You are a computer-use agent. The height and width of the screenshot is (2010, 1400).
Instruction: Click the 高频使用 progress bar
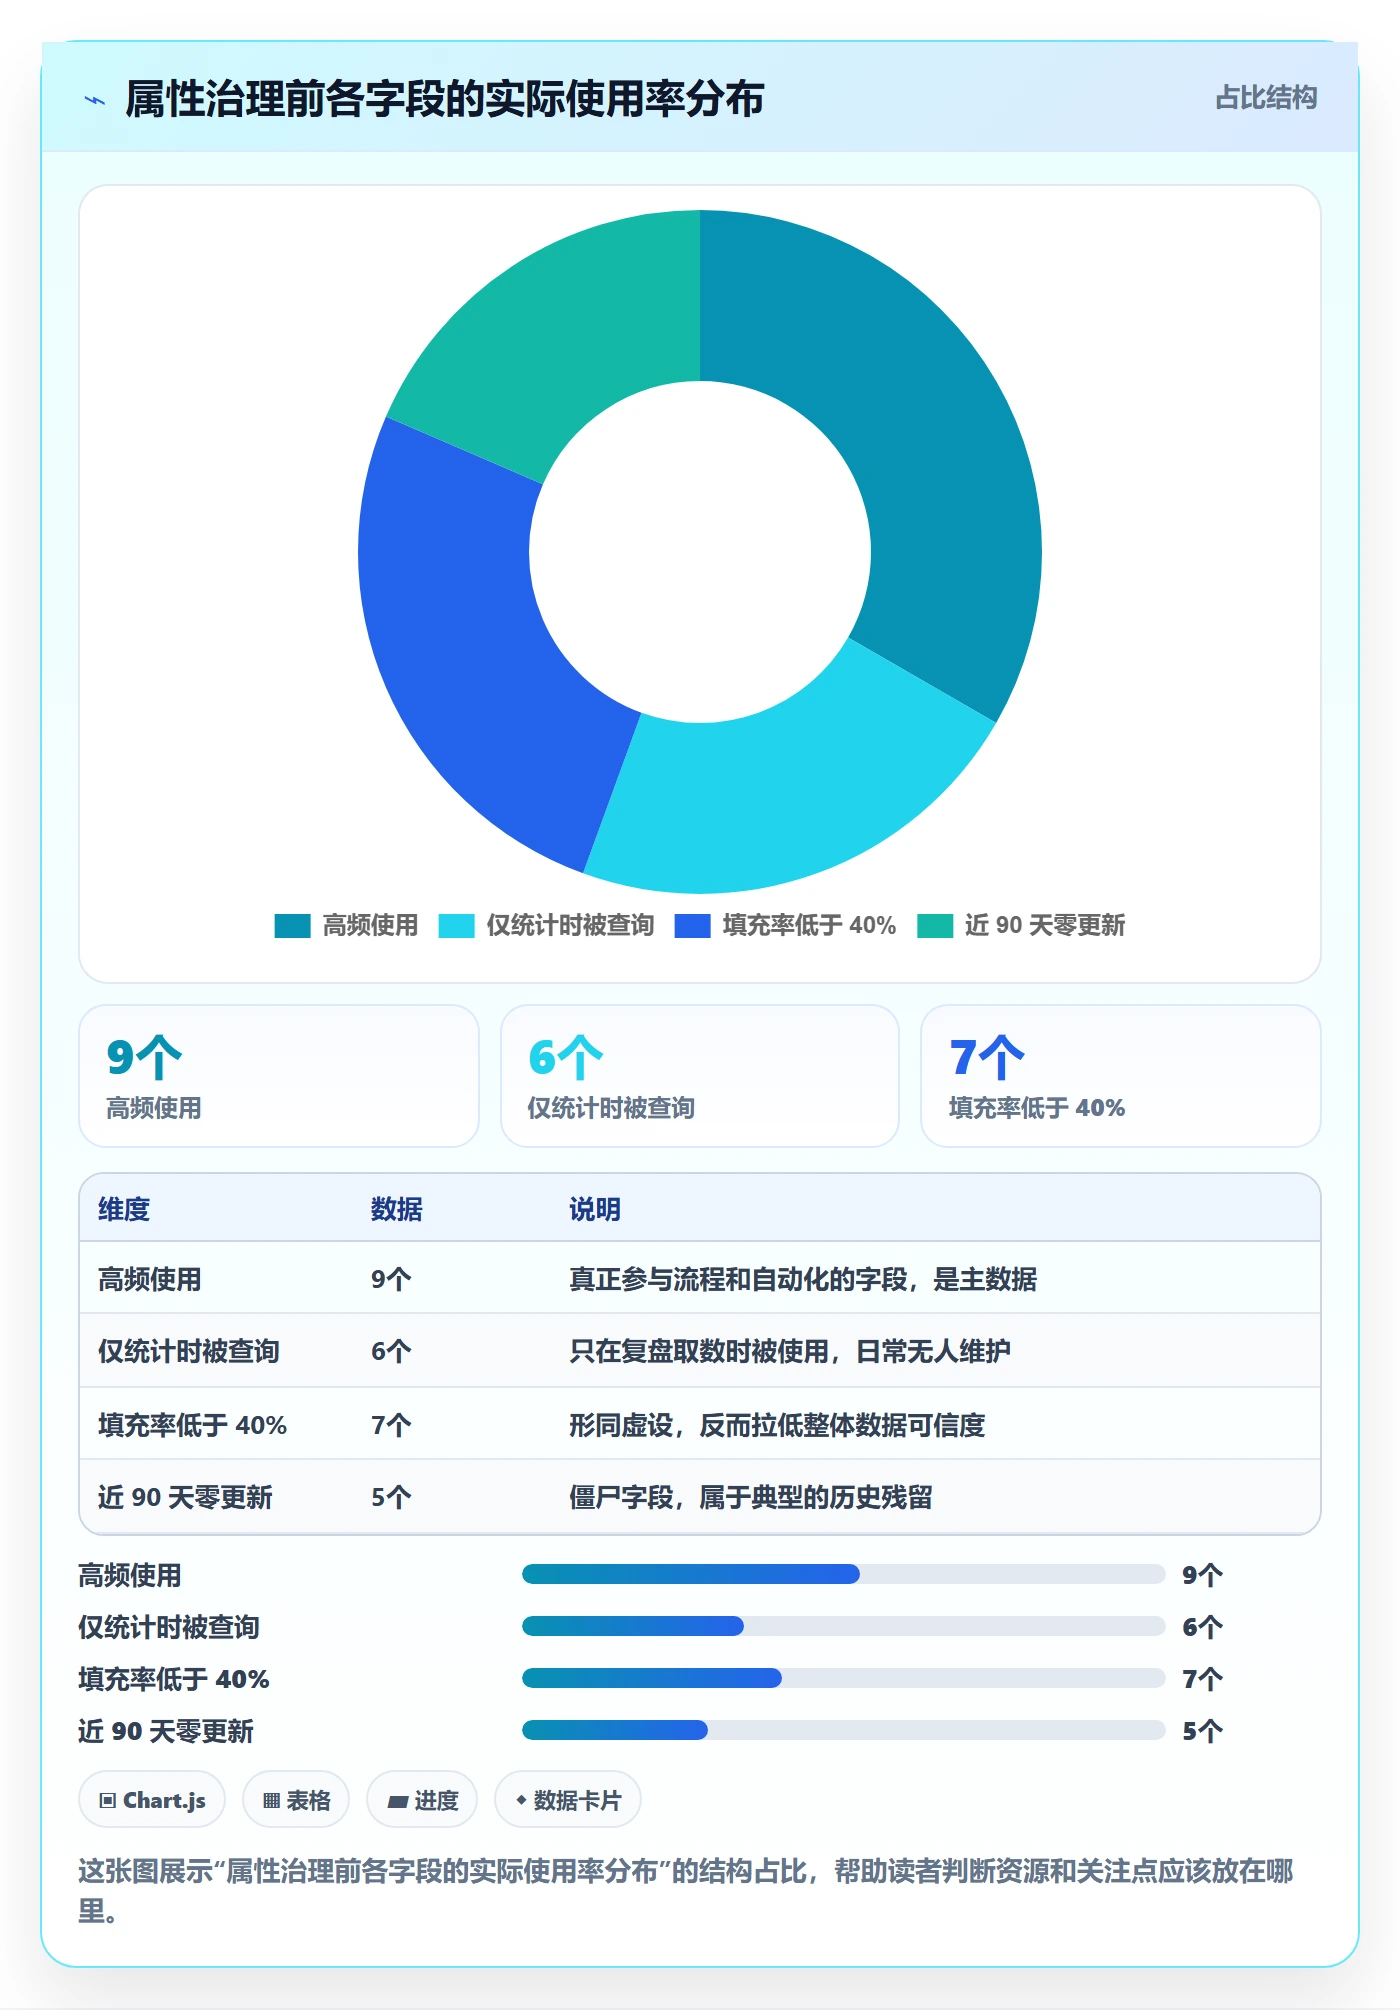click(x=843, y=1574)
